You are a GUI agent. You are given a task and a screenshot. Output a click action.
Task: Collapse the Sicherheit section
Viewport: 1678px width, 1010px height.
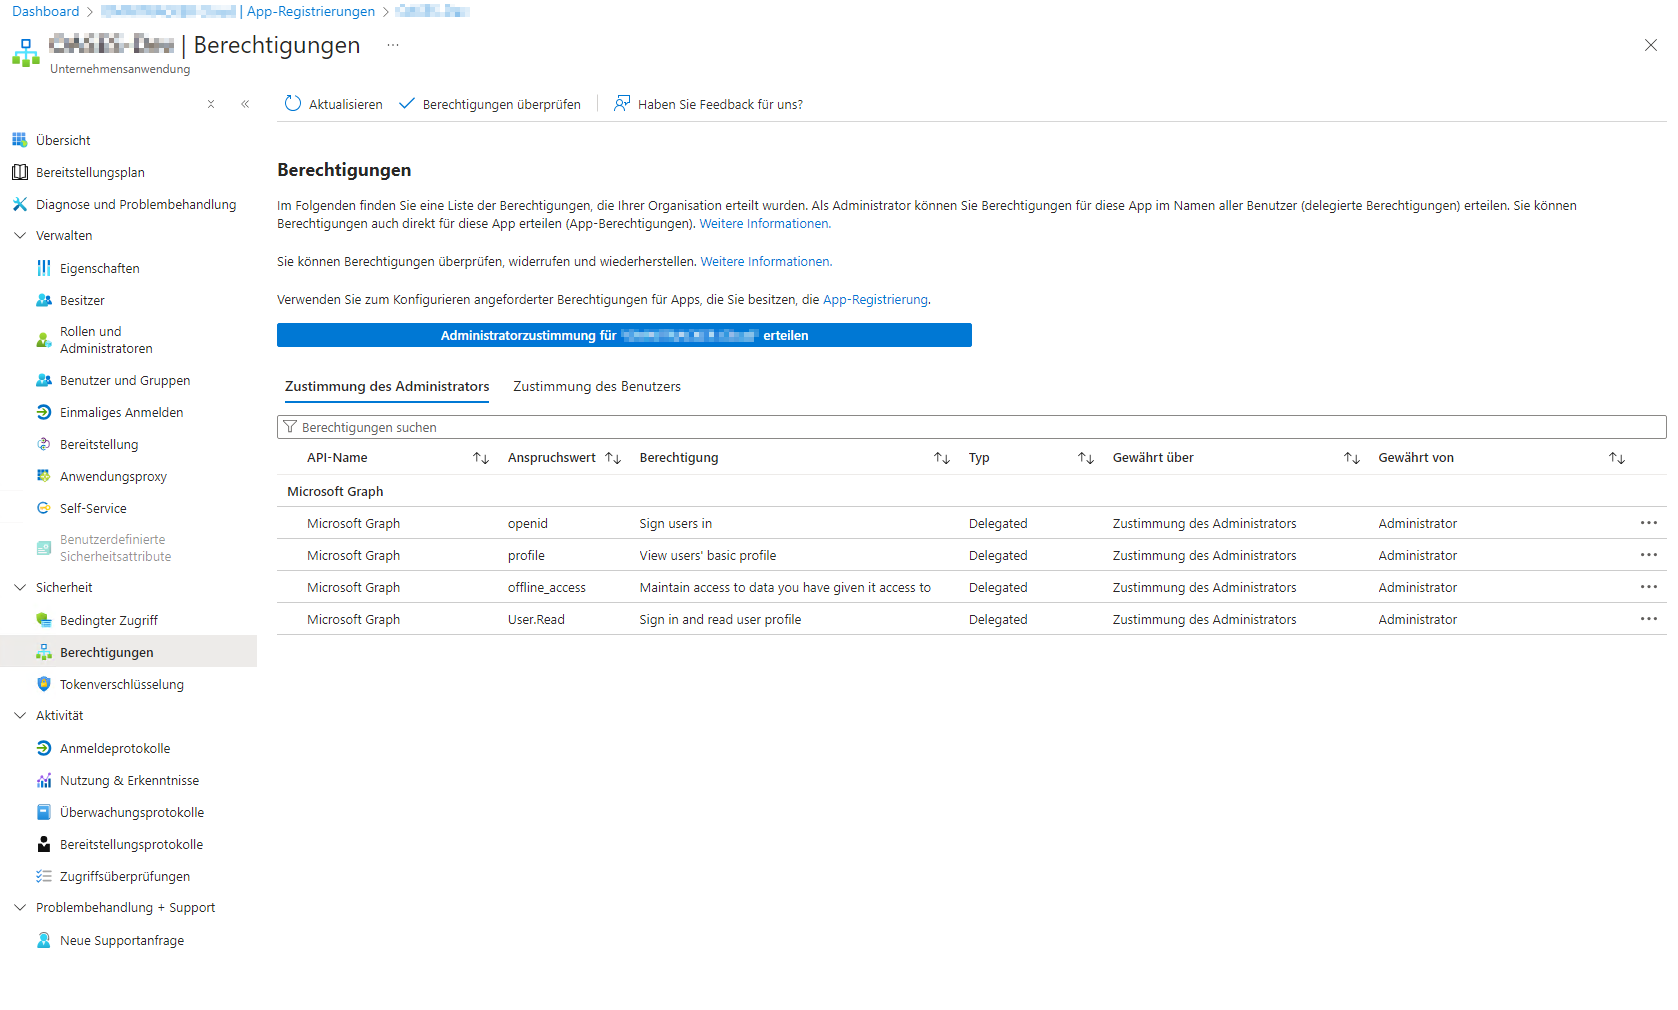pyautogui.click(x=20, y=588)
